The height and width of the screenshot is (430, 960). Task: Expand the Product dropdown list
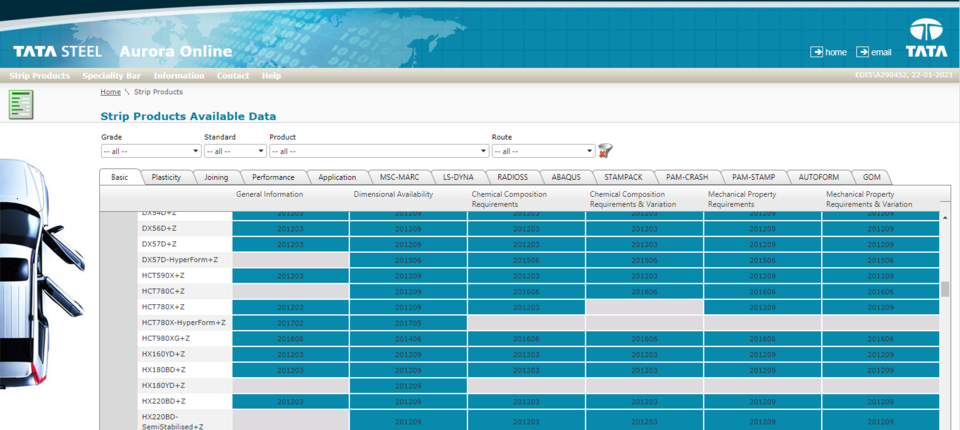tap(378, 152)
